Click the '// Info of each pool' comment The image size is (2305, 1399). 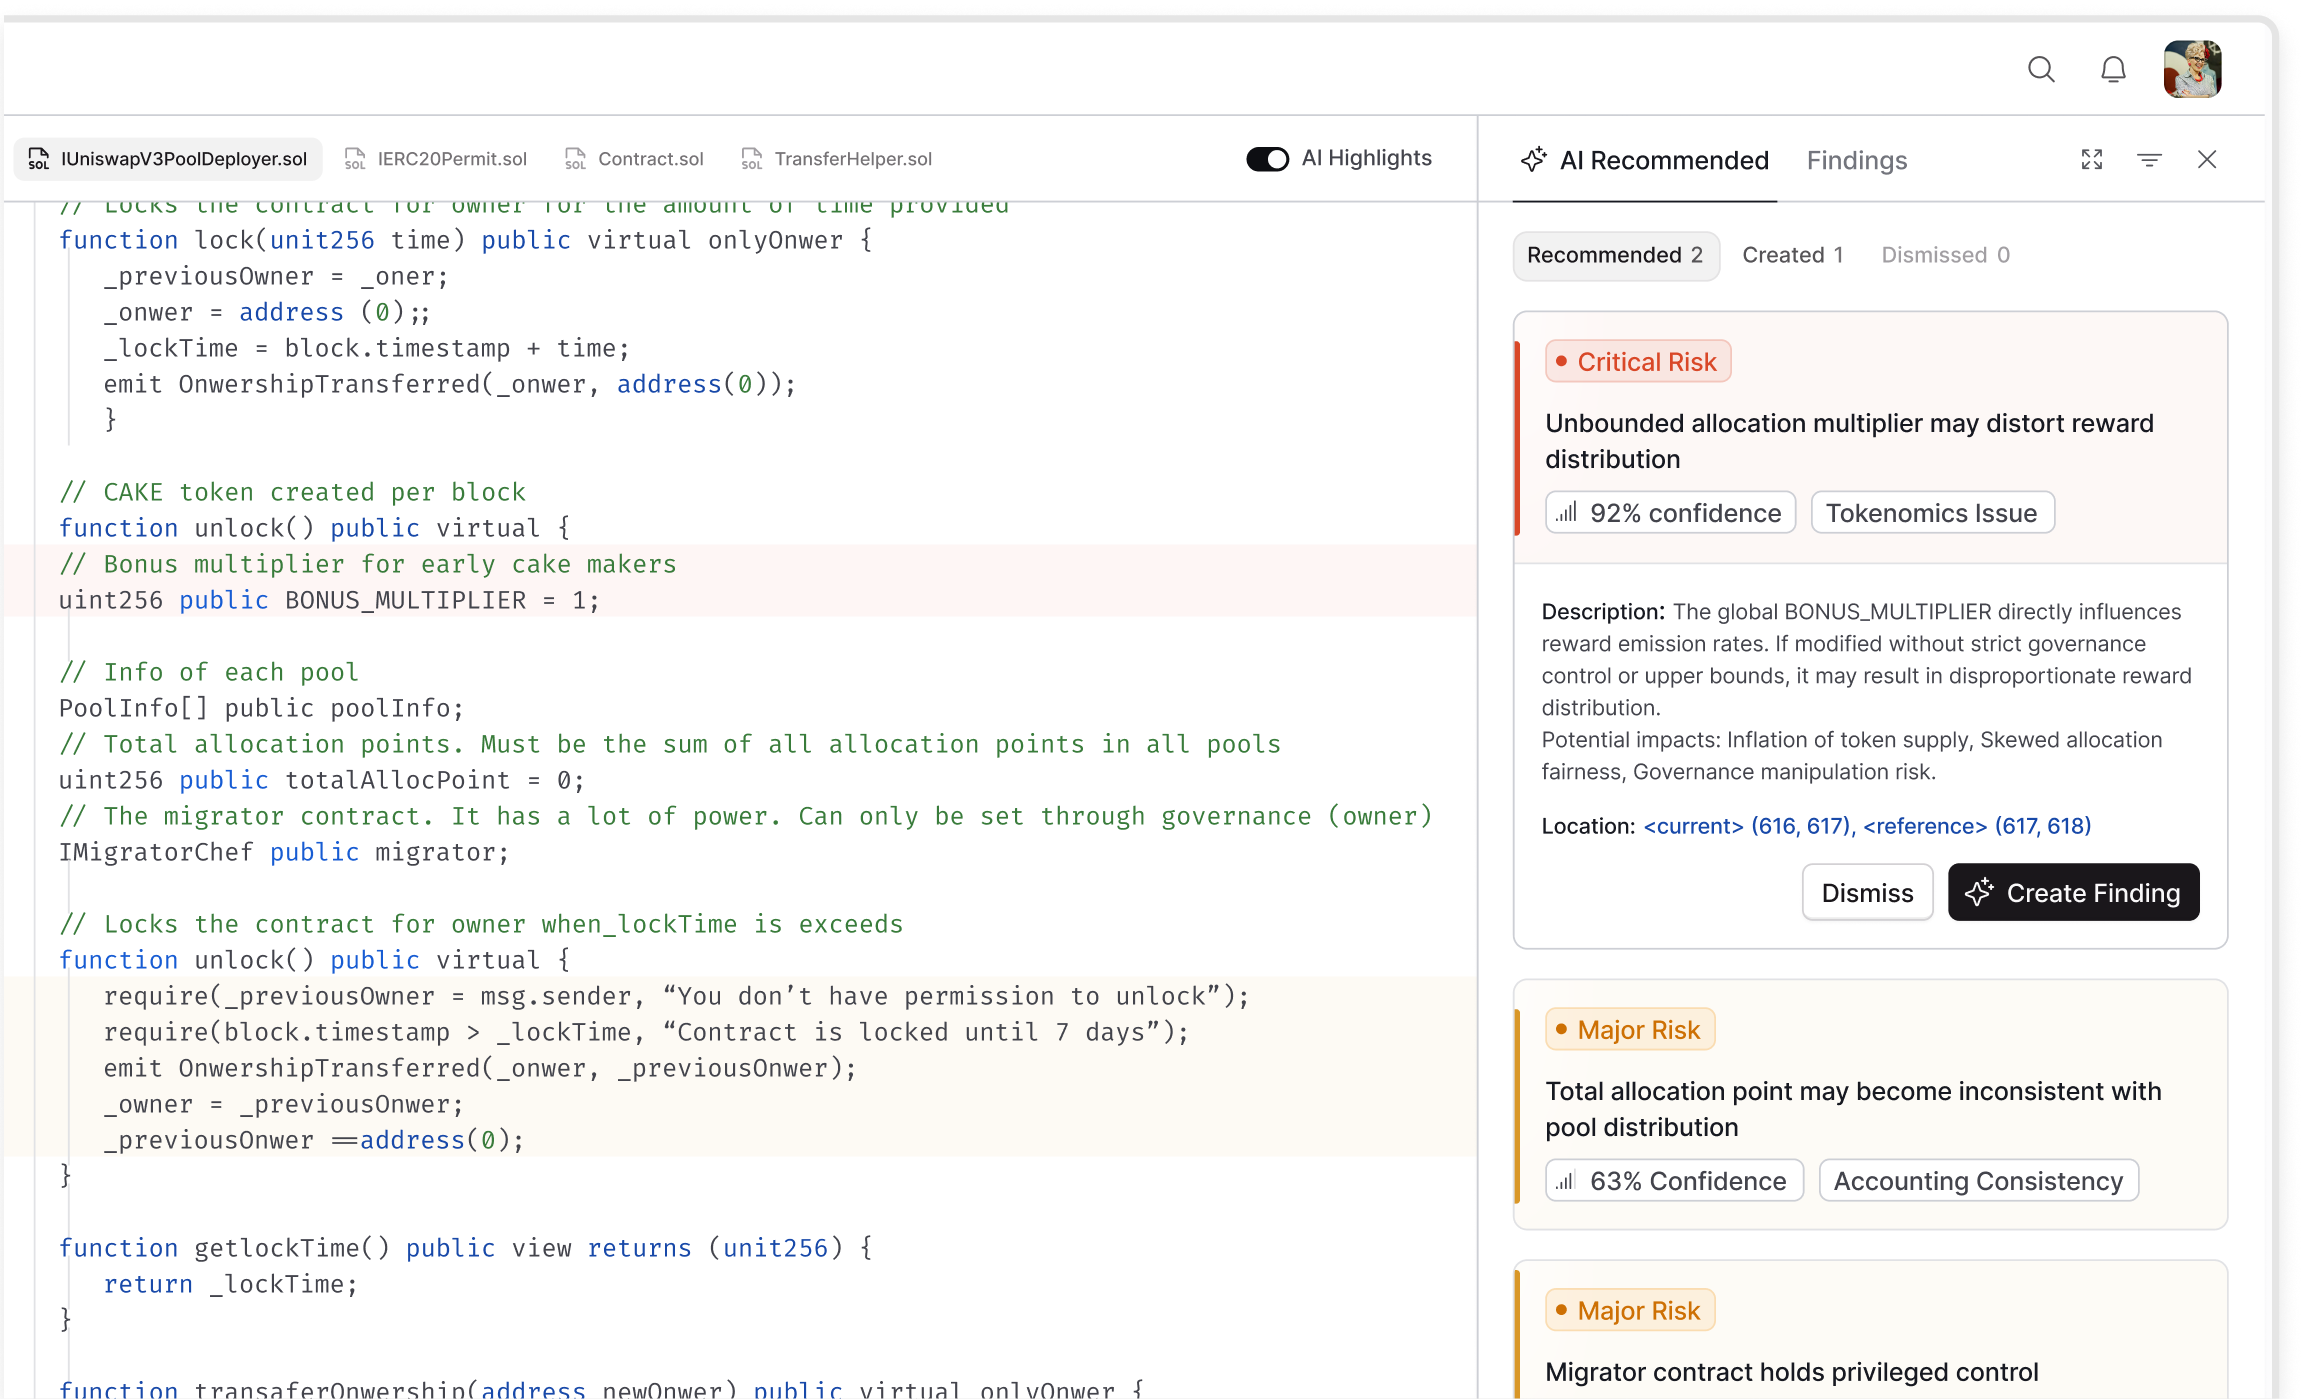[x=208, y=672]
